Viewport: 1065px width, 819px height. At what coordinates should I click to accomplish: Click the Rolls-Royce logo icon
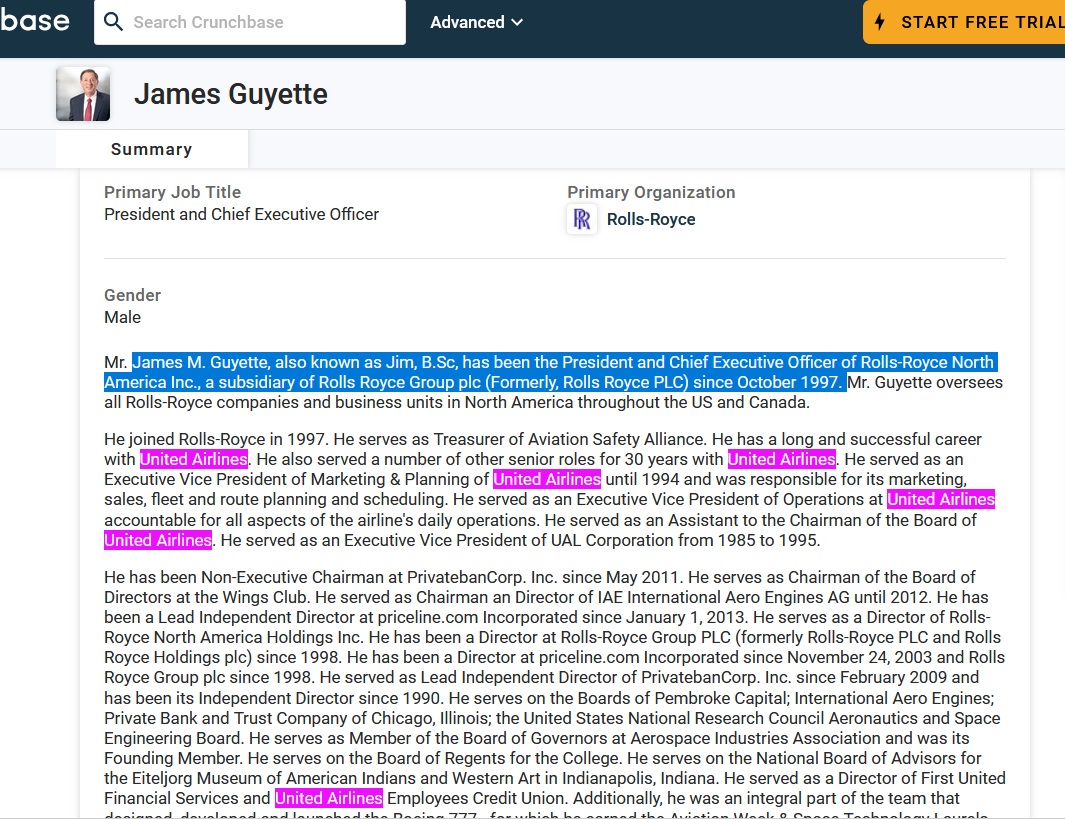pyautogui.click(x=582, y=219)
